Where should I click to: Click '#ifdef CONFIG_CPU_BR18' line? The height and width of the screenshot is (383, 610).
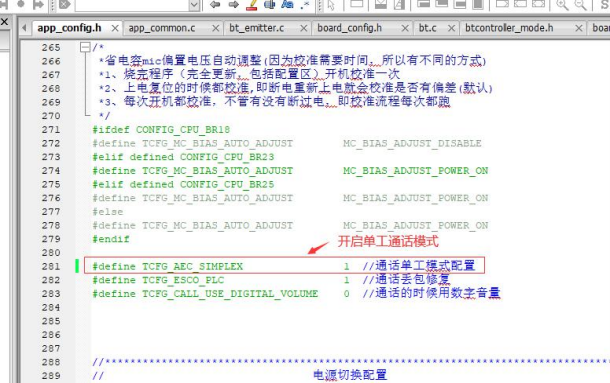pos(161,130)
